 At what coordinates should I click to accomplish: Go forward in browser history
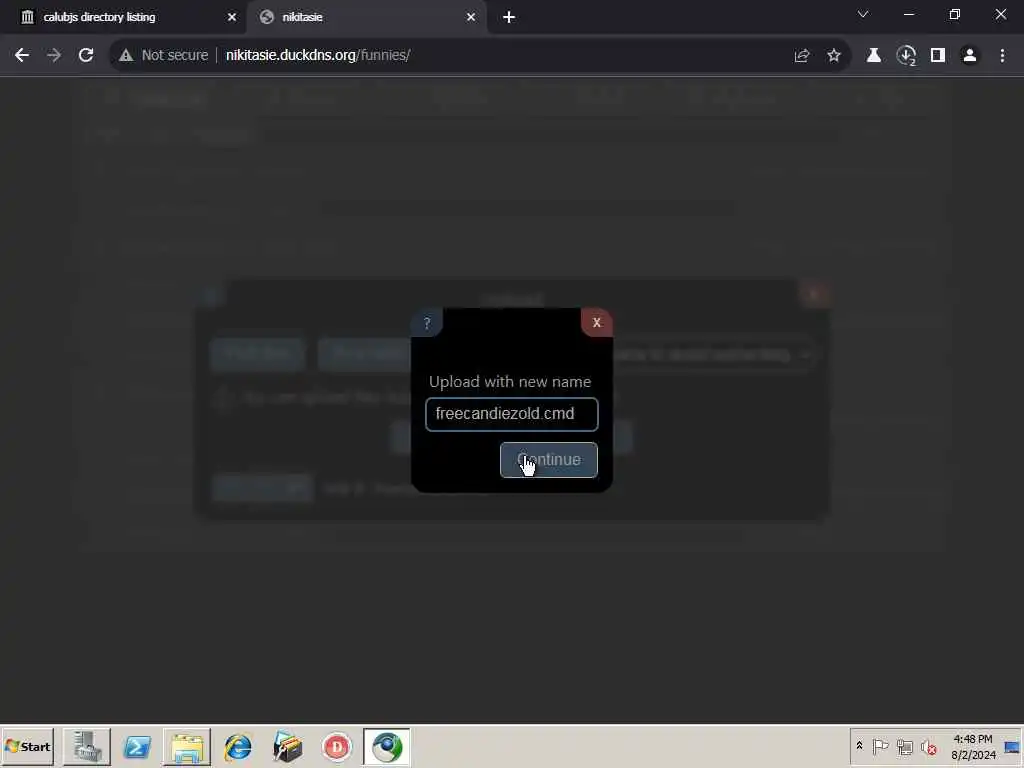click(x=54, y=55)
